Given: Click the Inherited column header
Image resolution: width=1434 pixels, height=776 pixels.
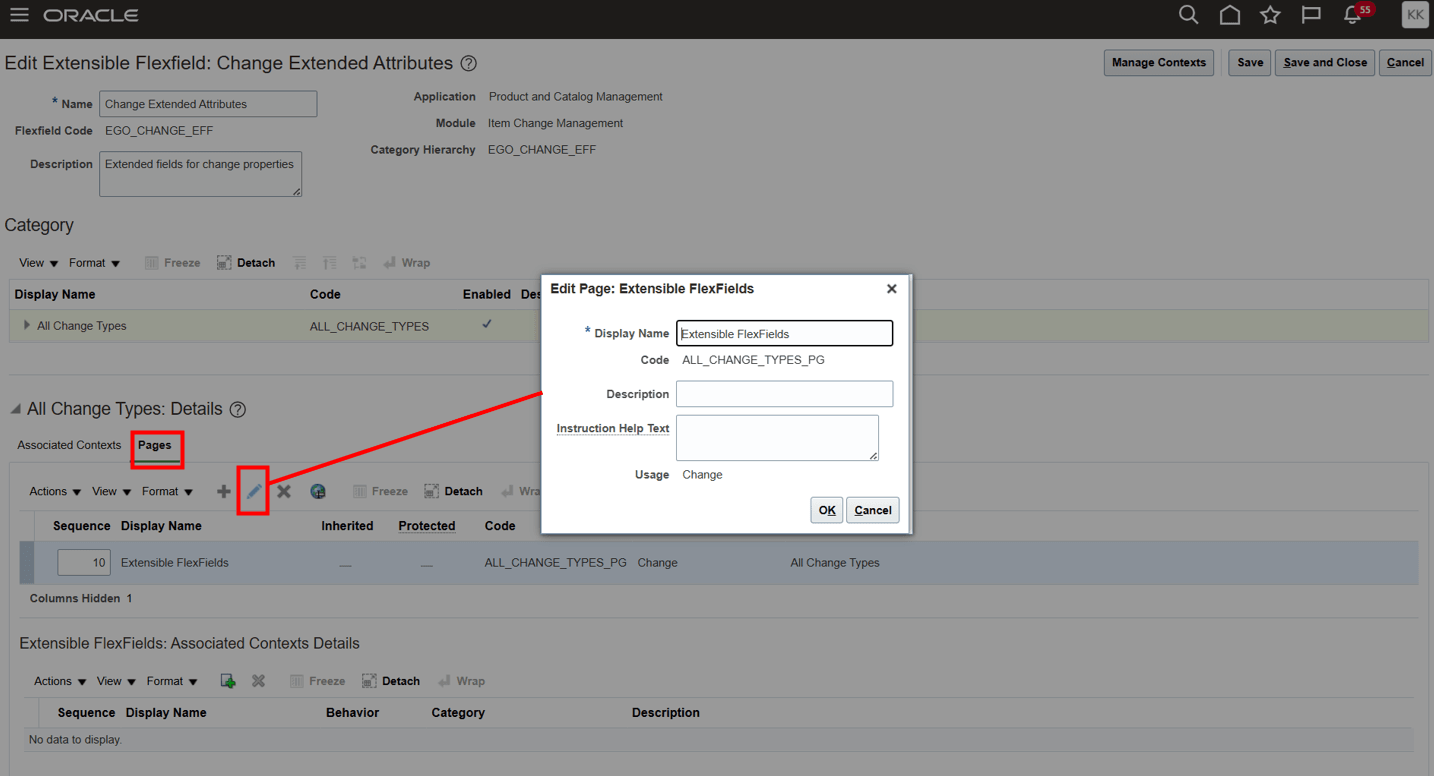Looking at the screenshot, I should point(347,526).
